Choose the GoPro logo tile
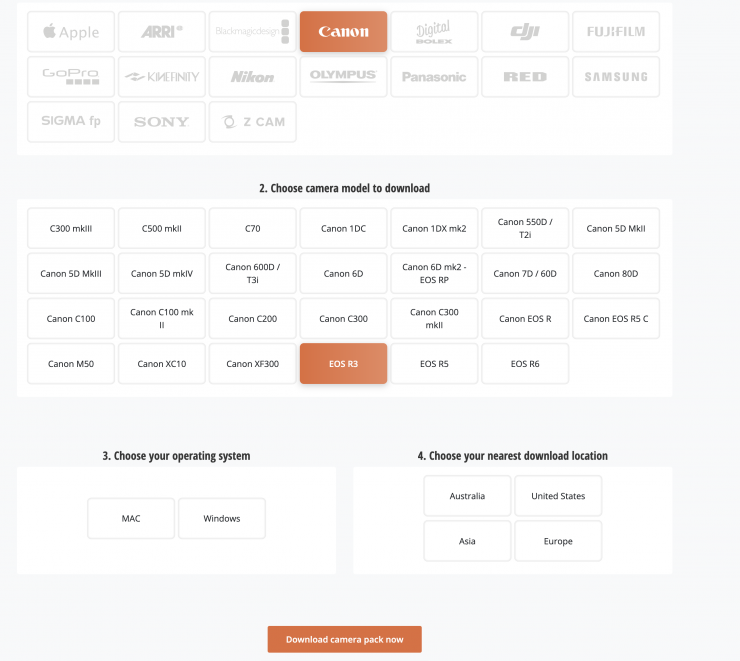This screenshot has width=740, height=661. tap(71, 77)
